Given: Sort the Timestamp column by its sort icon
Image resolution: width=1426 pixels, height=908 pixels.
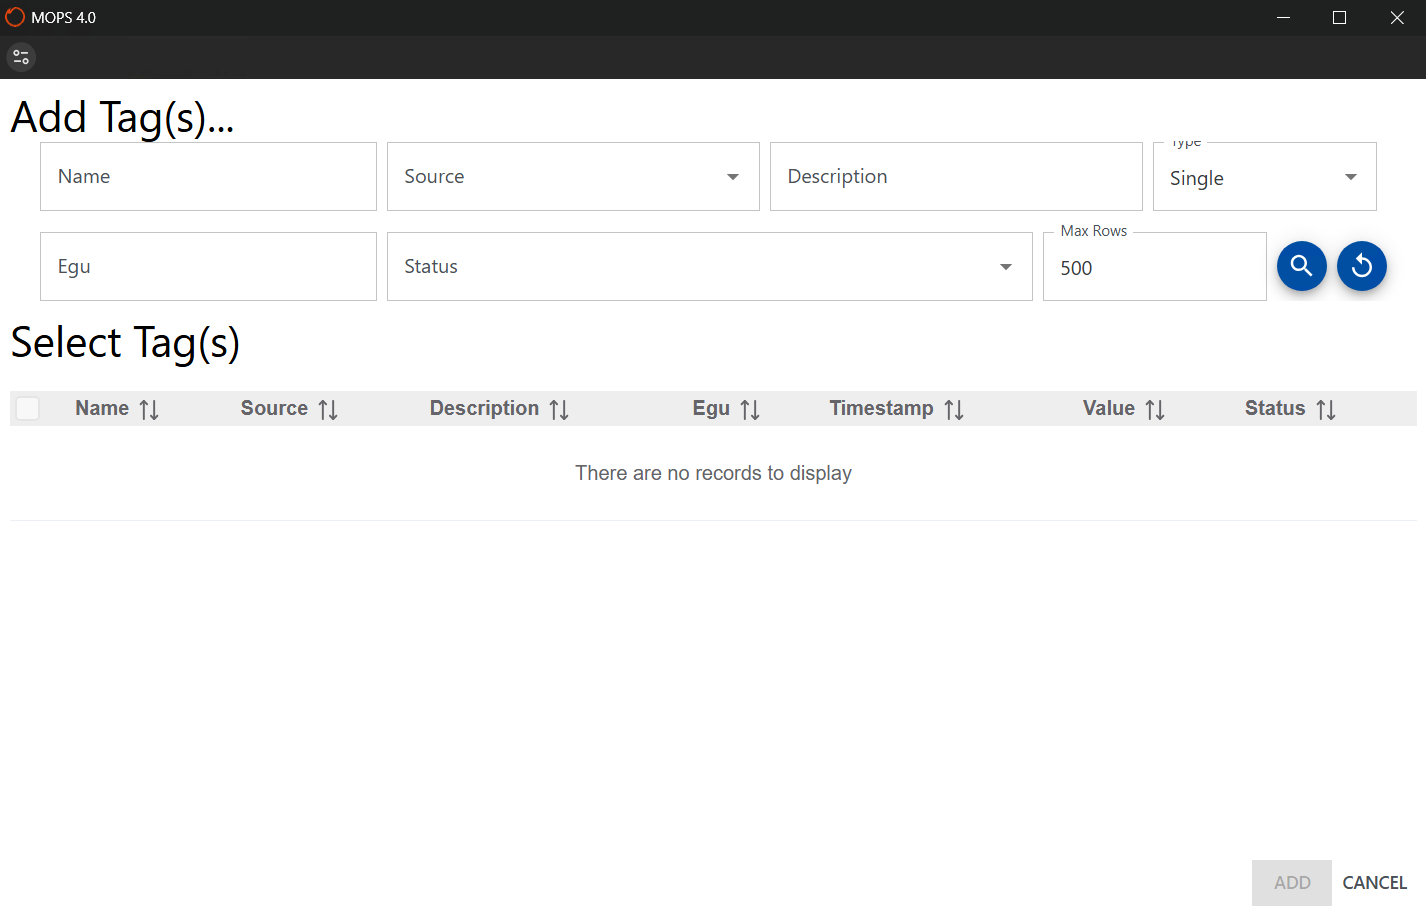Looking at the screenshot, I should [x=954, y=408].
